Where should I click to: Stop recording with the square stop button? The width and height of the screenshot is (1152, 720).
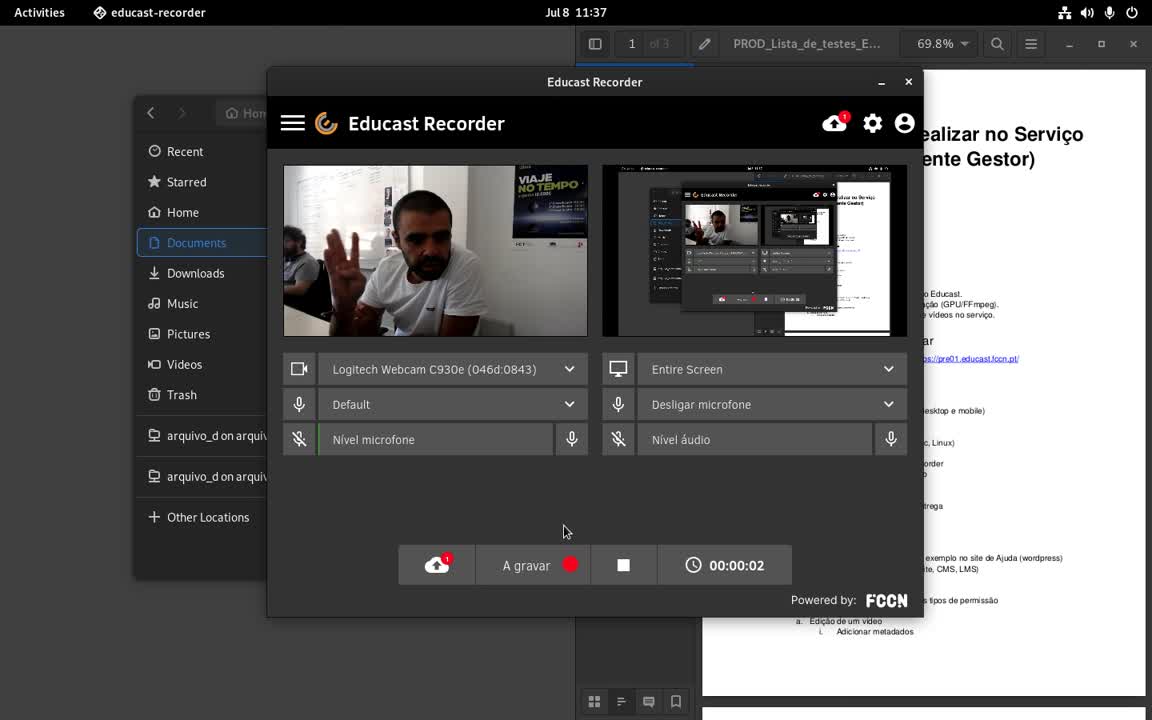tap(624, 565)
